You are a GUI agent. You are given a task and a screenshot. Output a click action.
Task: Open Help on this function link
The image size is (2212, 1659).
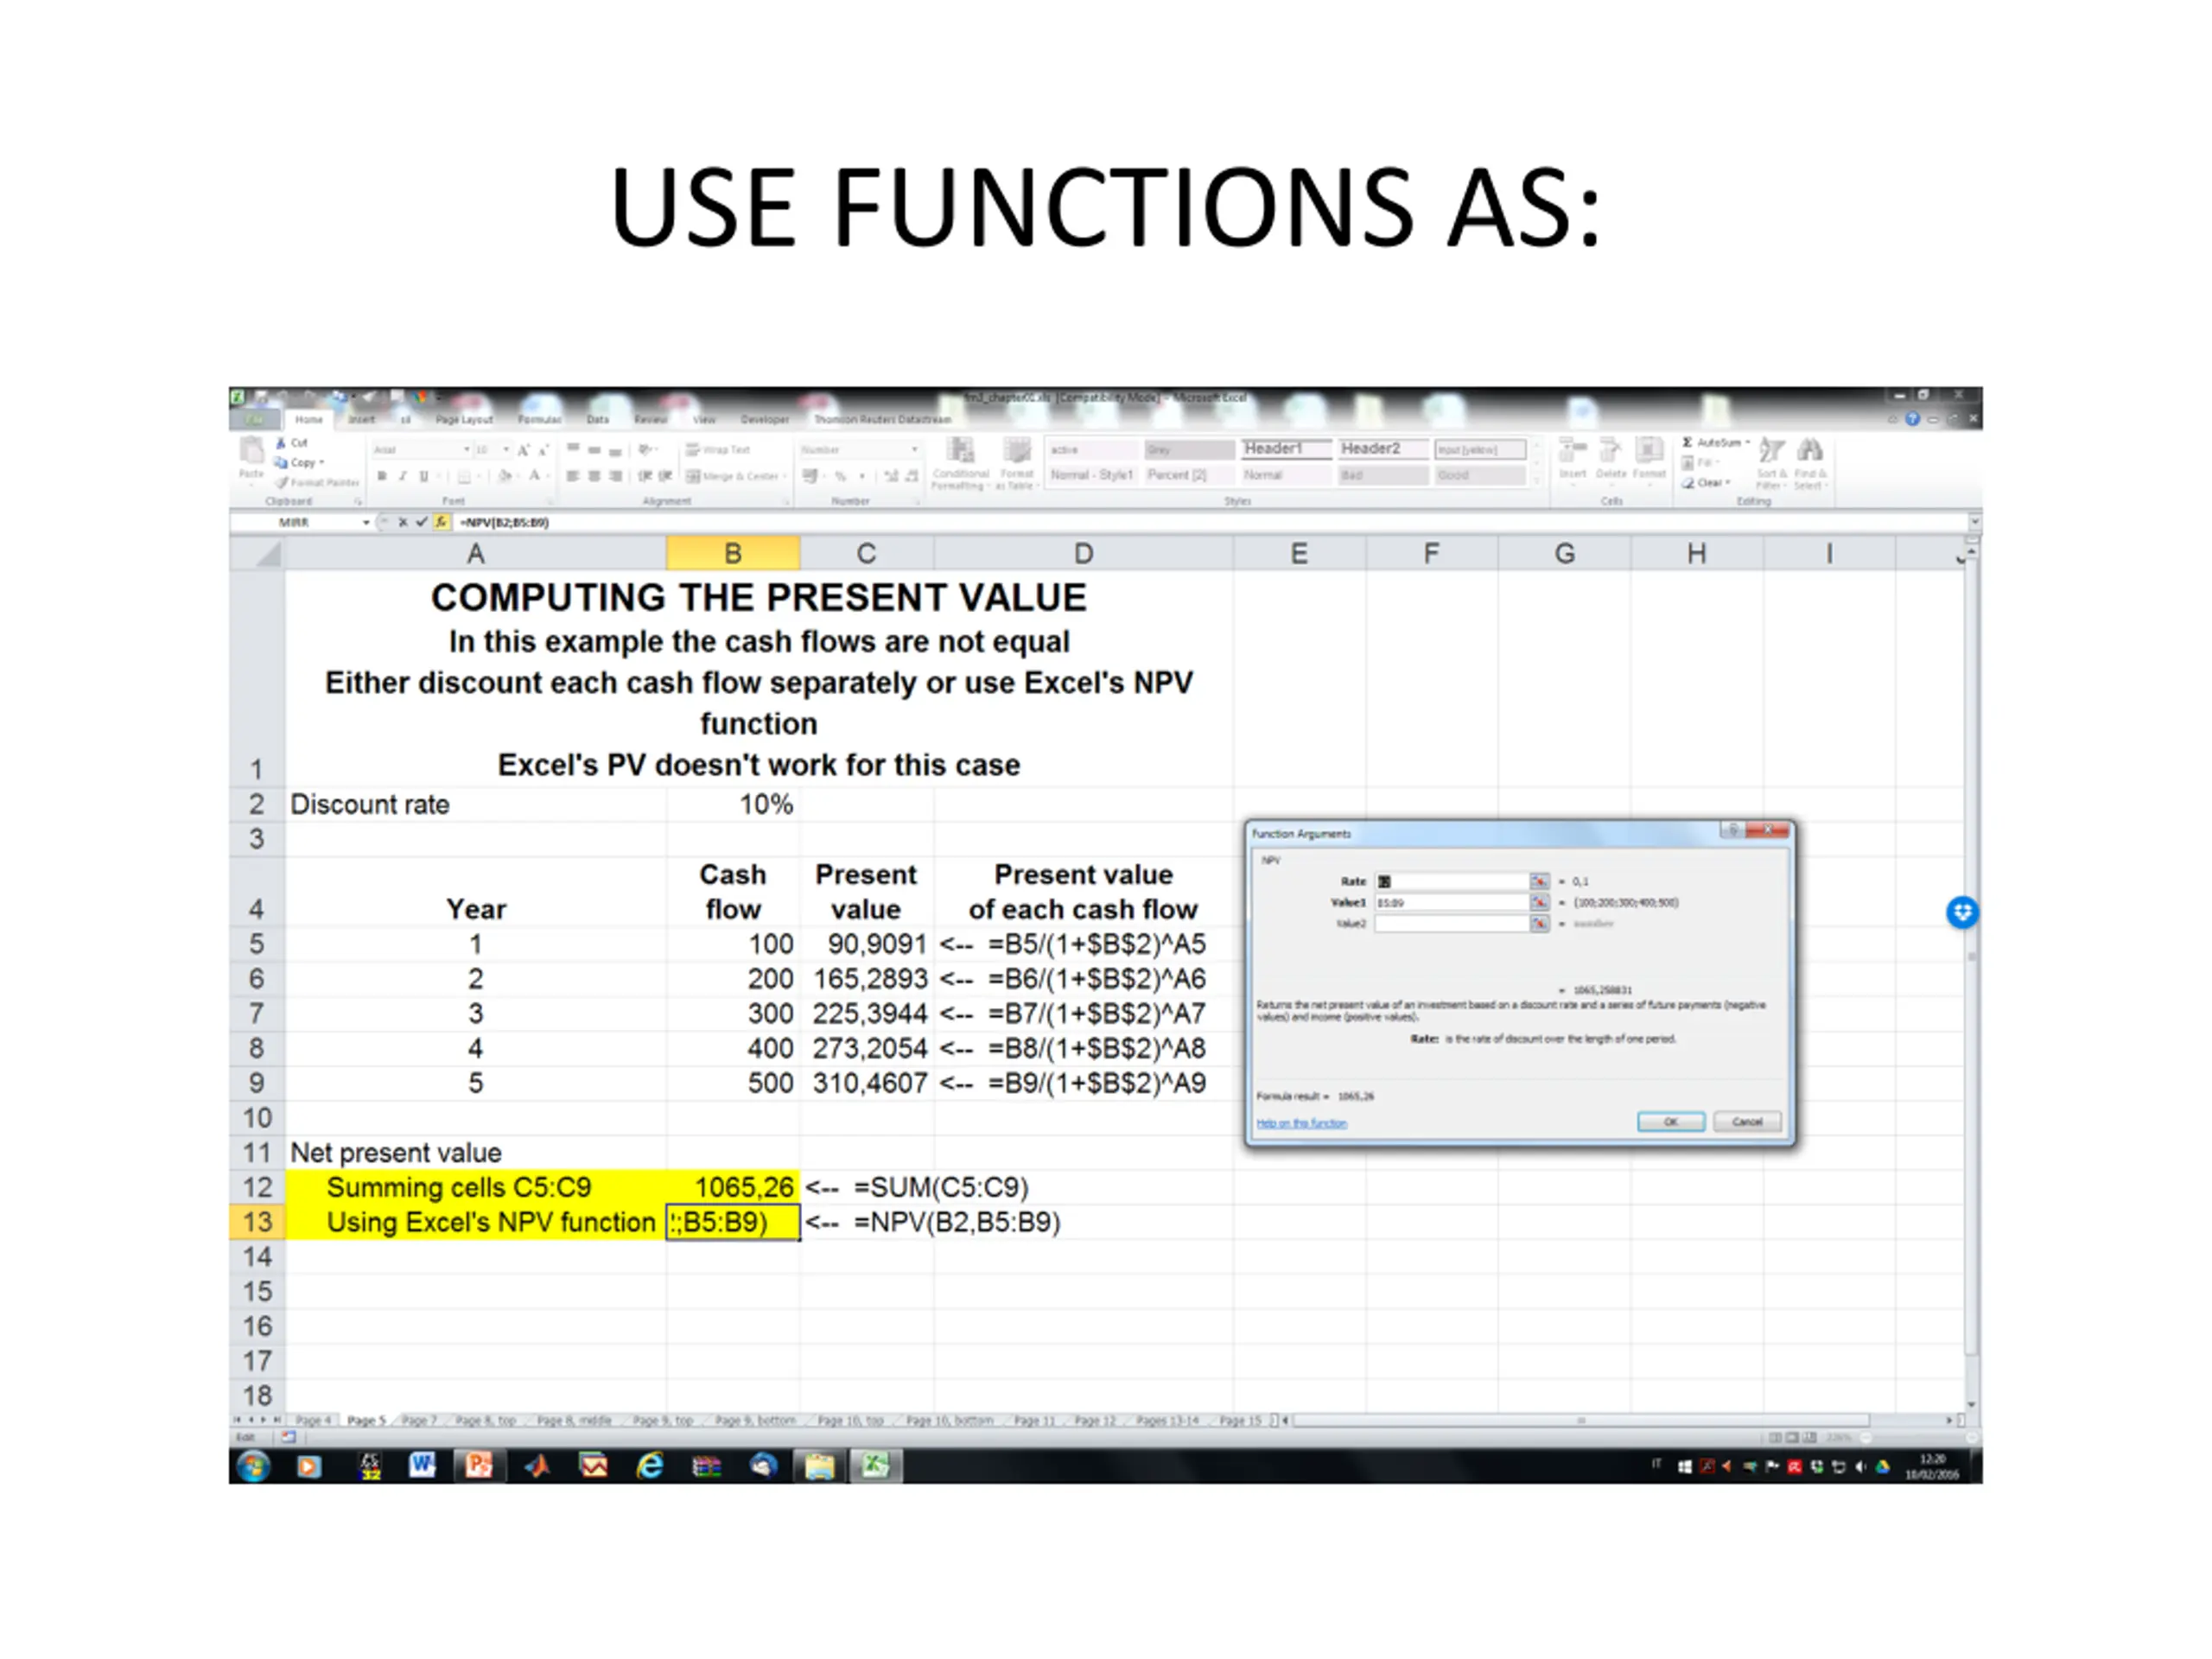(x=1301, y=1124)
